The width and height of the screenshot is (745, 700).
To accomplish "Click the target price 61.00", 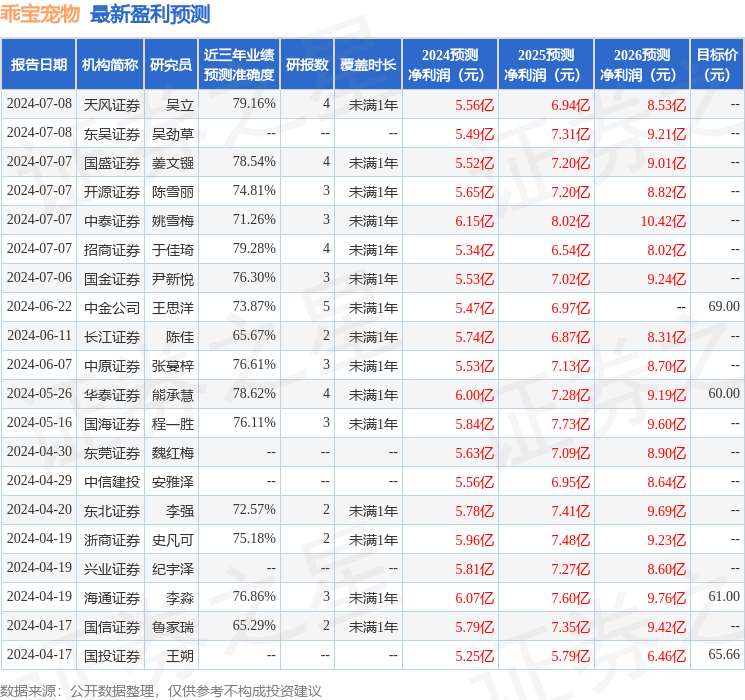I will click(x=724, y=596).
